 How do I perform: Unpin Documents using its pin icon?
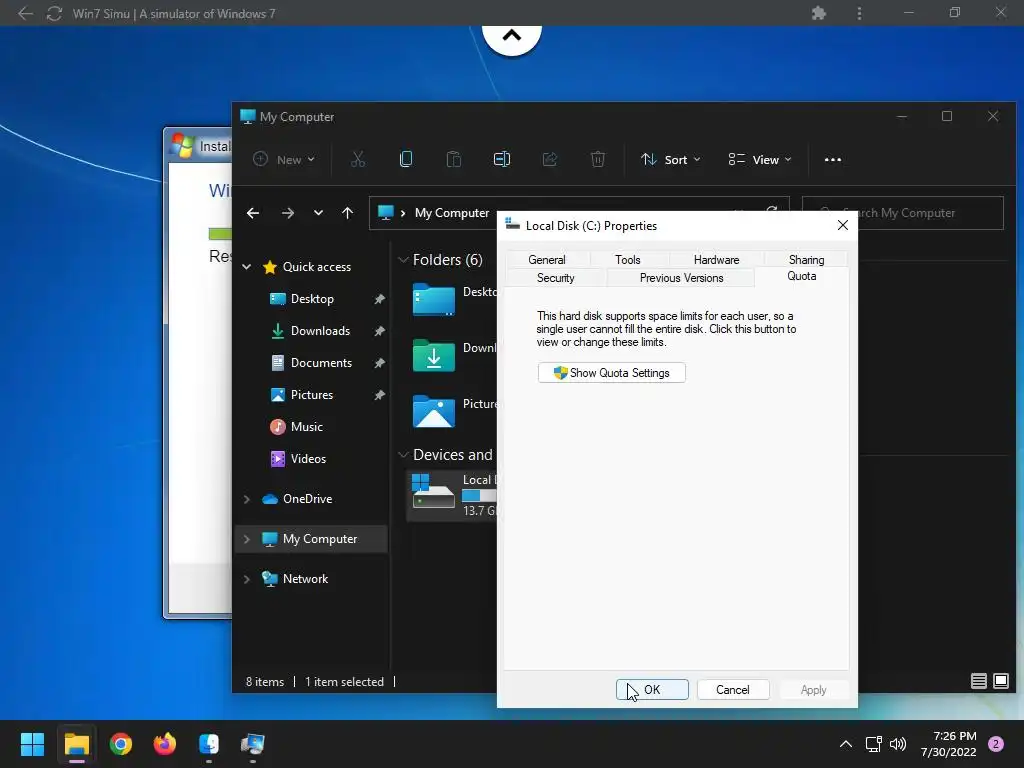379,363
